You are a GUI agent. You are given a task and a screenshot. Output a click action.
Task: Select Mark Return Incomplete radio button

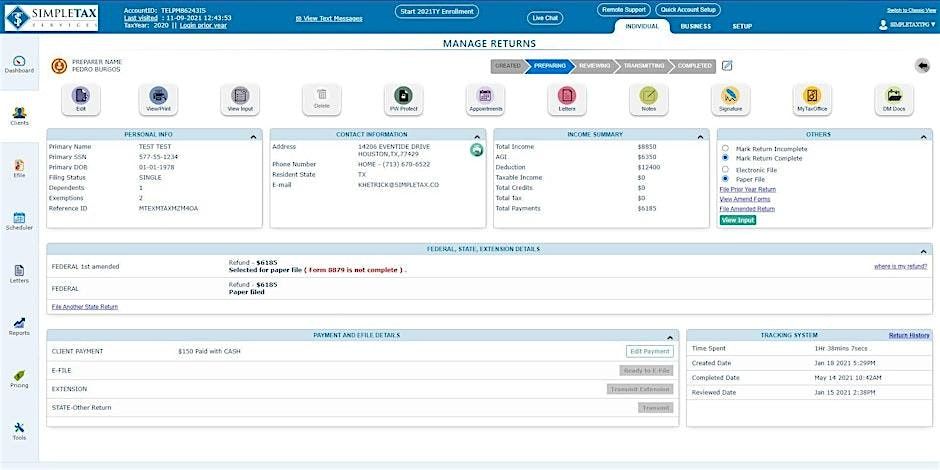tap(724, 149)
